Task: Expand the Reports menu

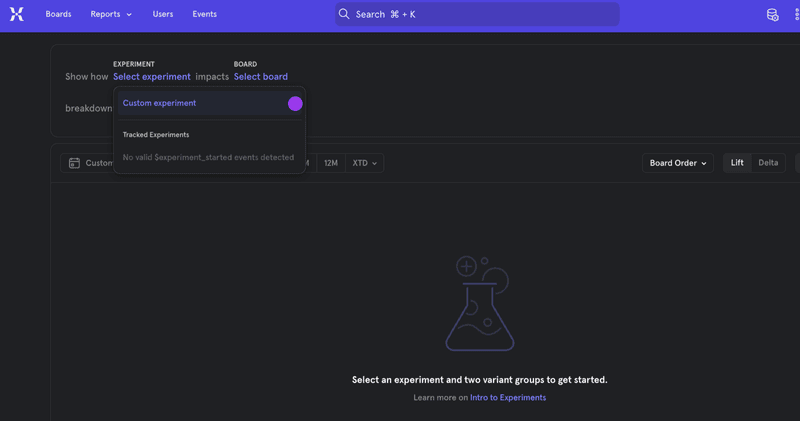Action: pyautogui.click(x=110, y=14)
